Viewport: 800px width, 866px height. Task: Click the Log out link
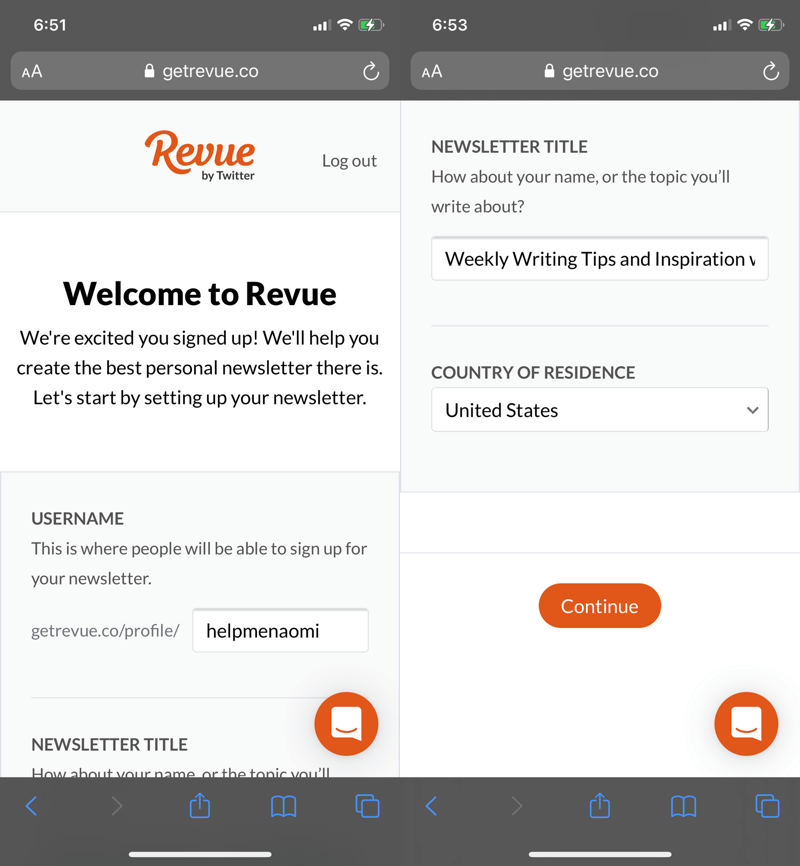(349, 161)
